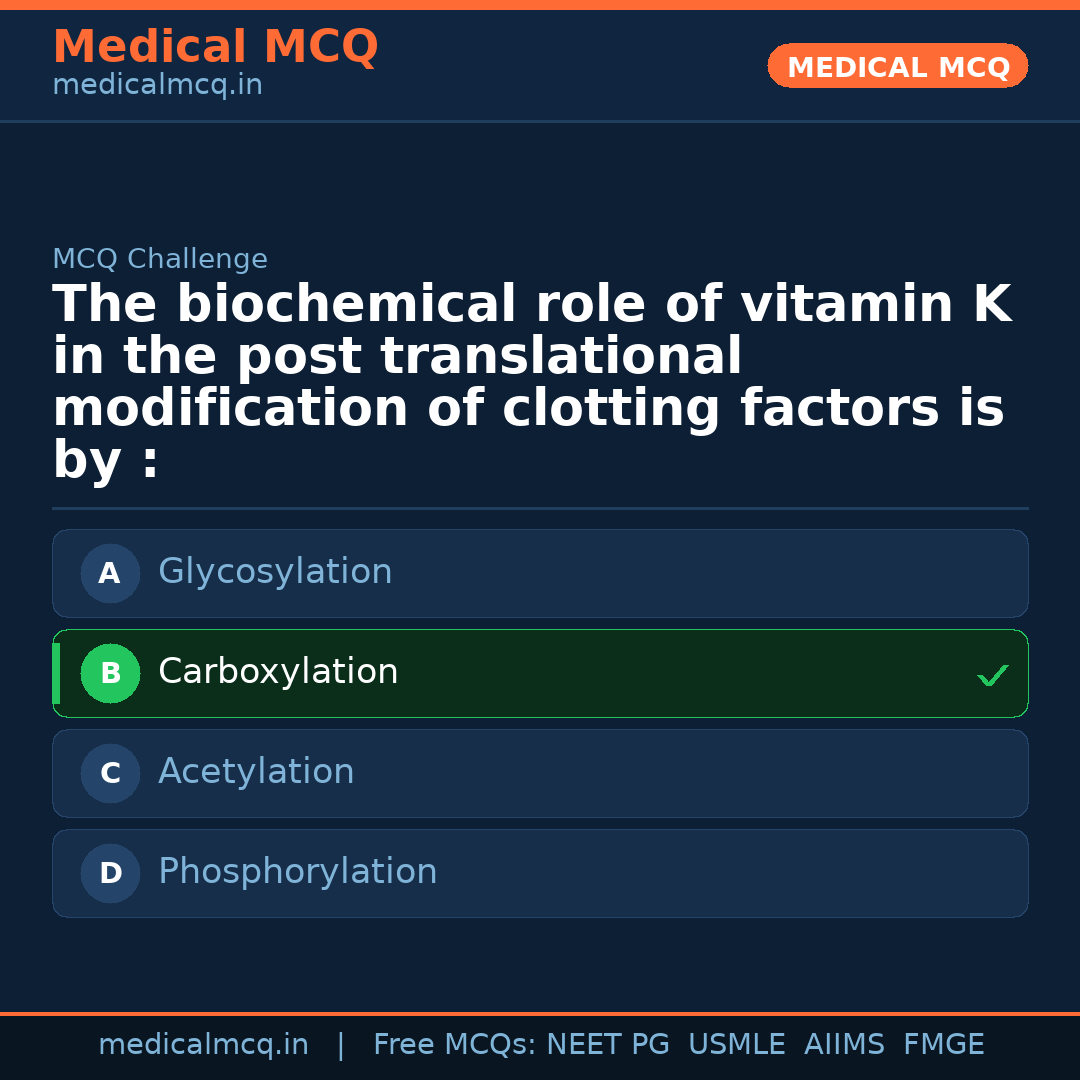
Task: Open medicalmcq.in link under the header title
Action: [157, 86]
